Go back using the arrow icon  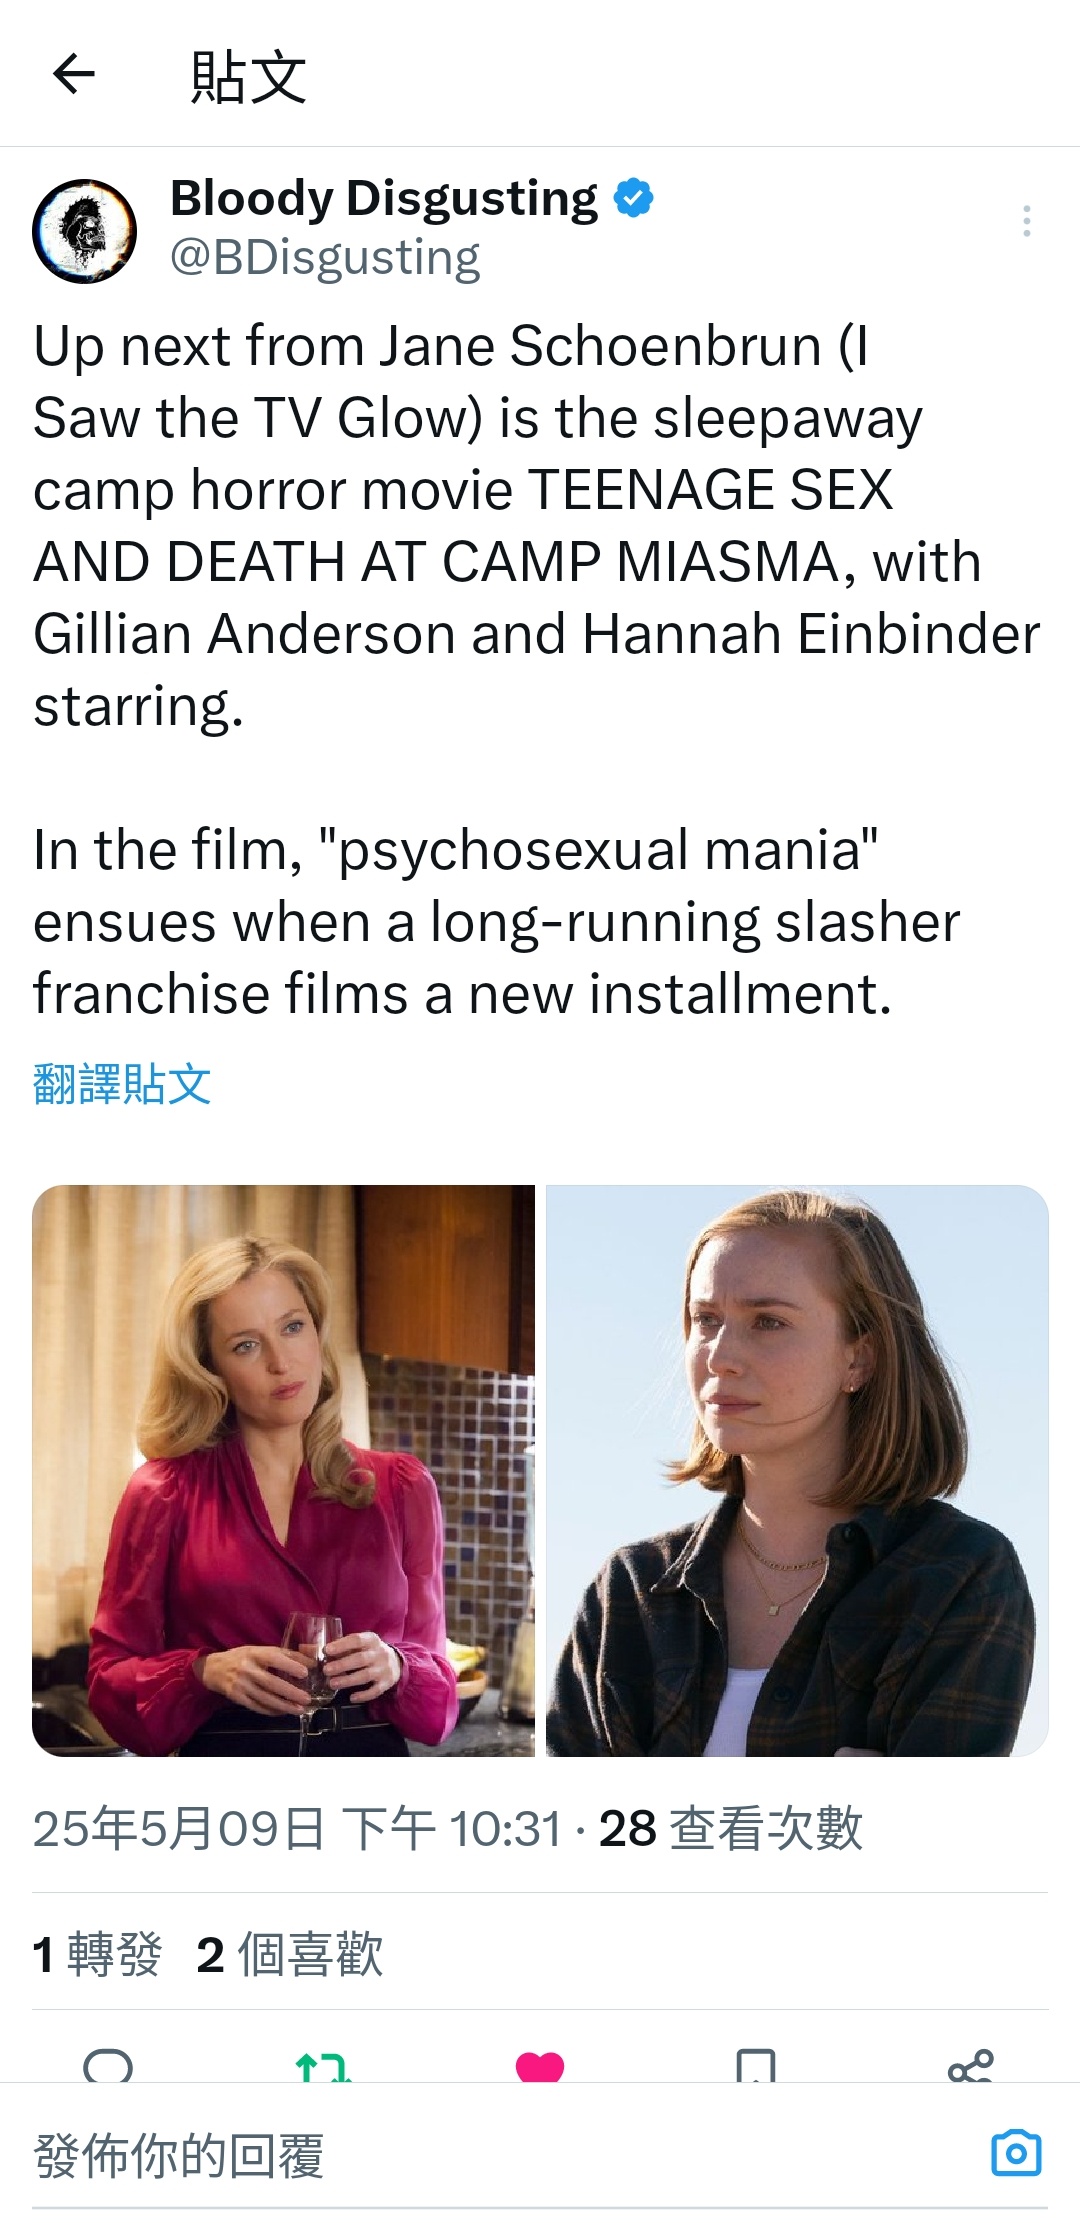pos(73,74)
